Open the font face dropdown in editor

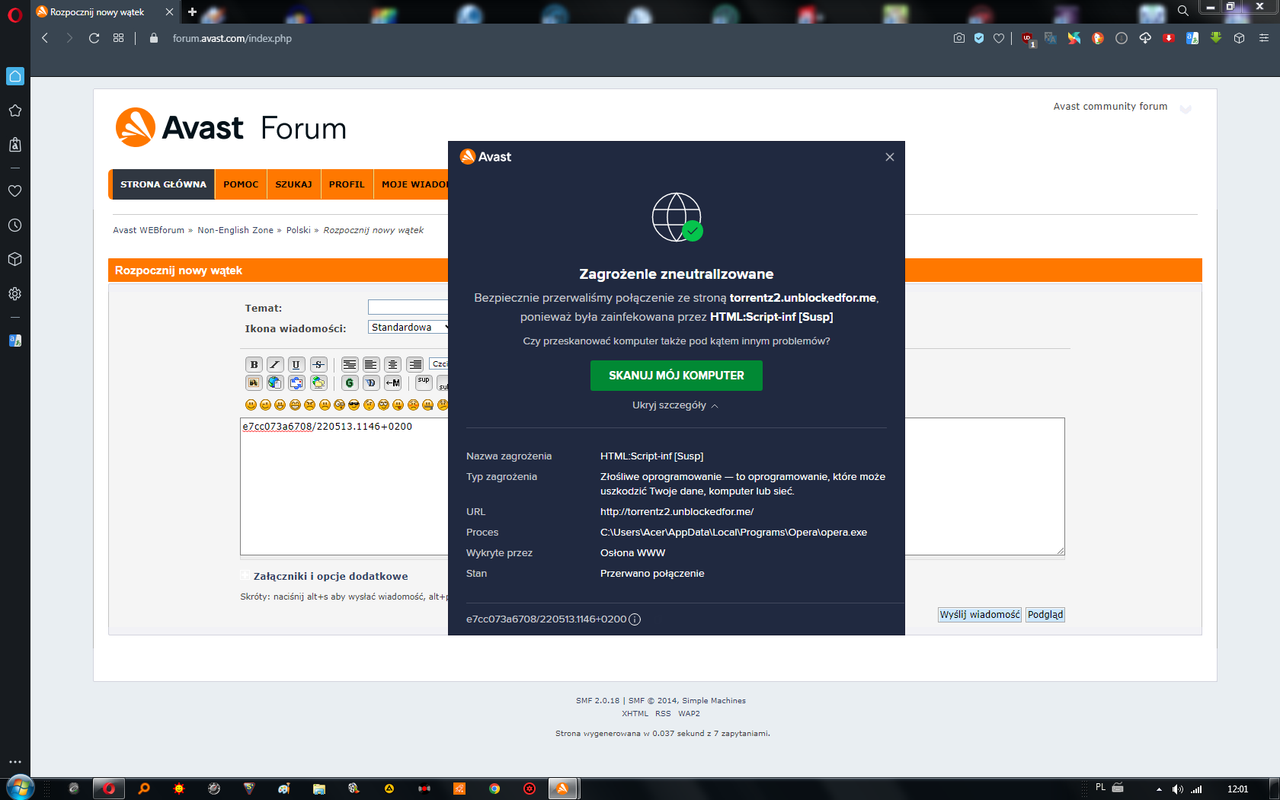point(439,364)
